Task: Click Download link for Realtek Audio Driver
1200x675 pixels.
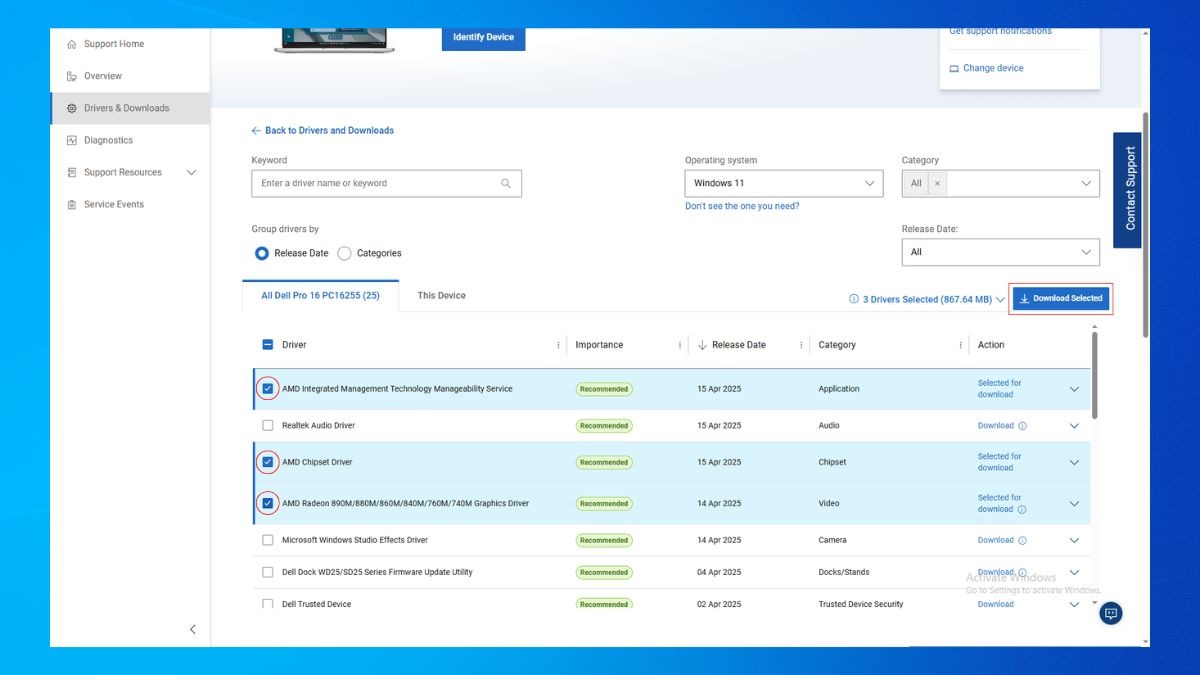Action: 995,426
